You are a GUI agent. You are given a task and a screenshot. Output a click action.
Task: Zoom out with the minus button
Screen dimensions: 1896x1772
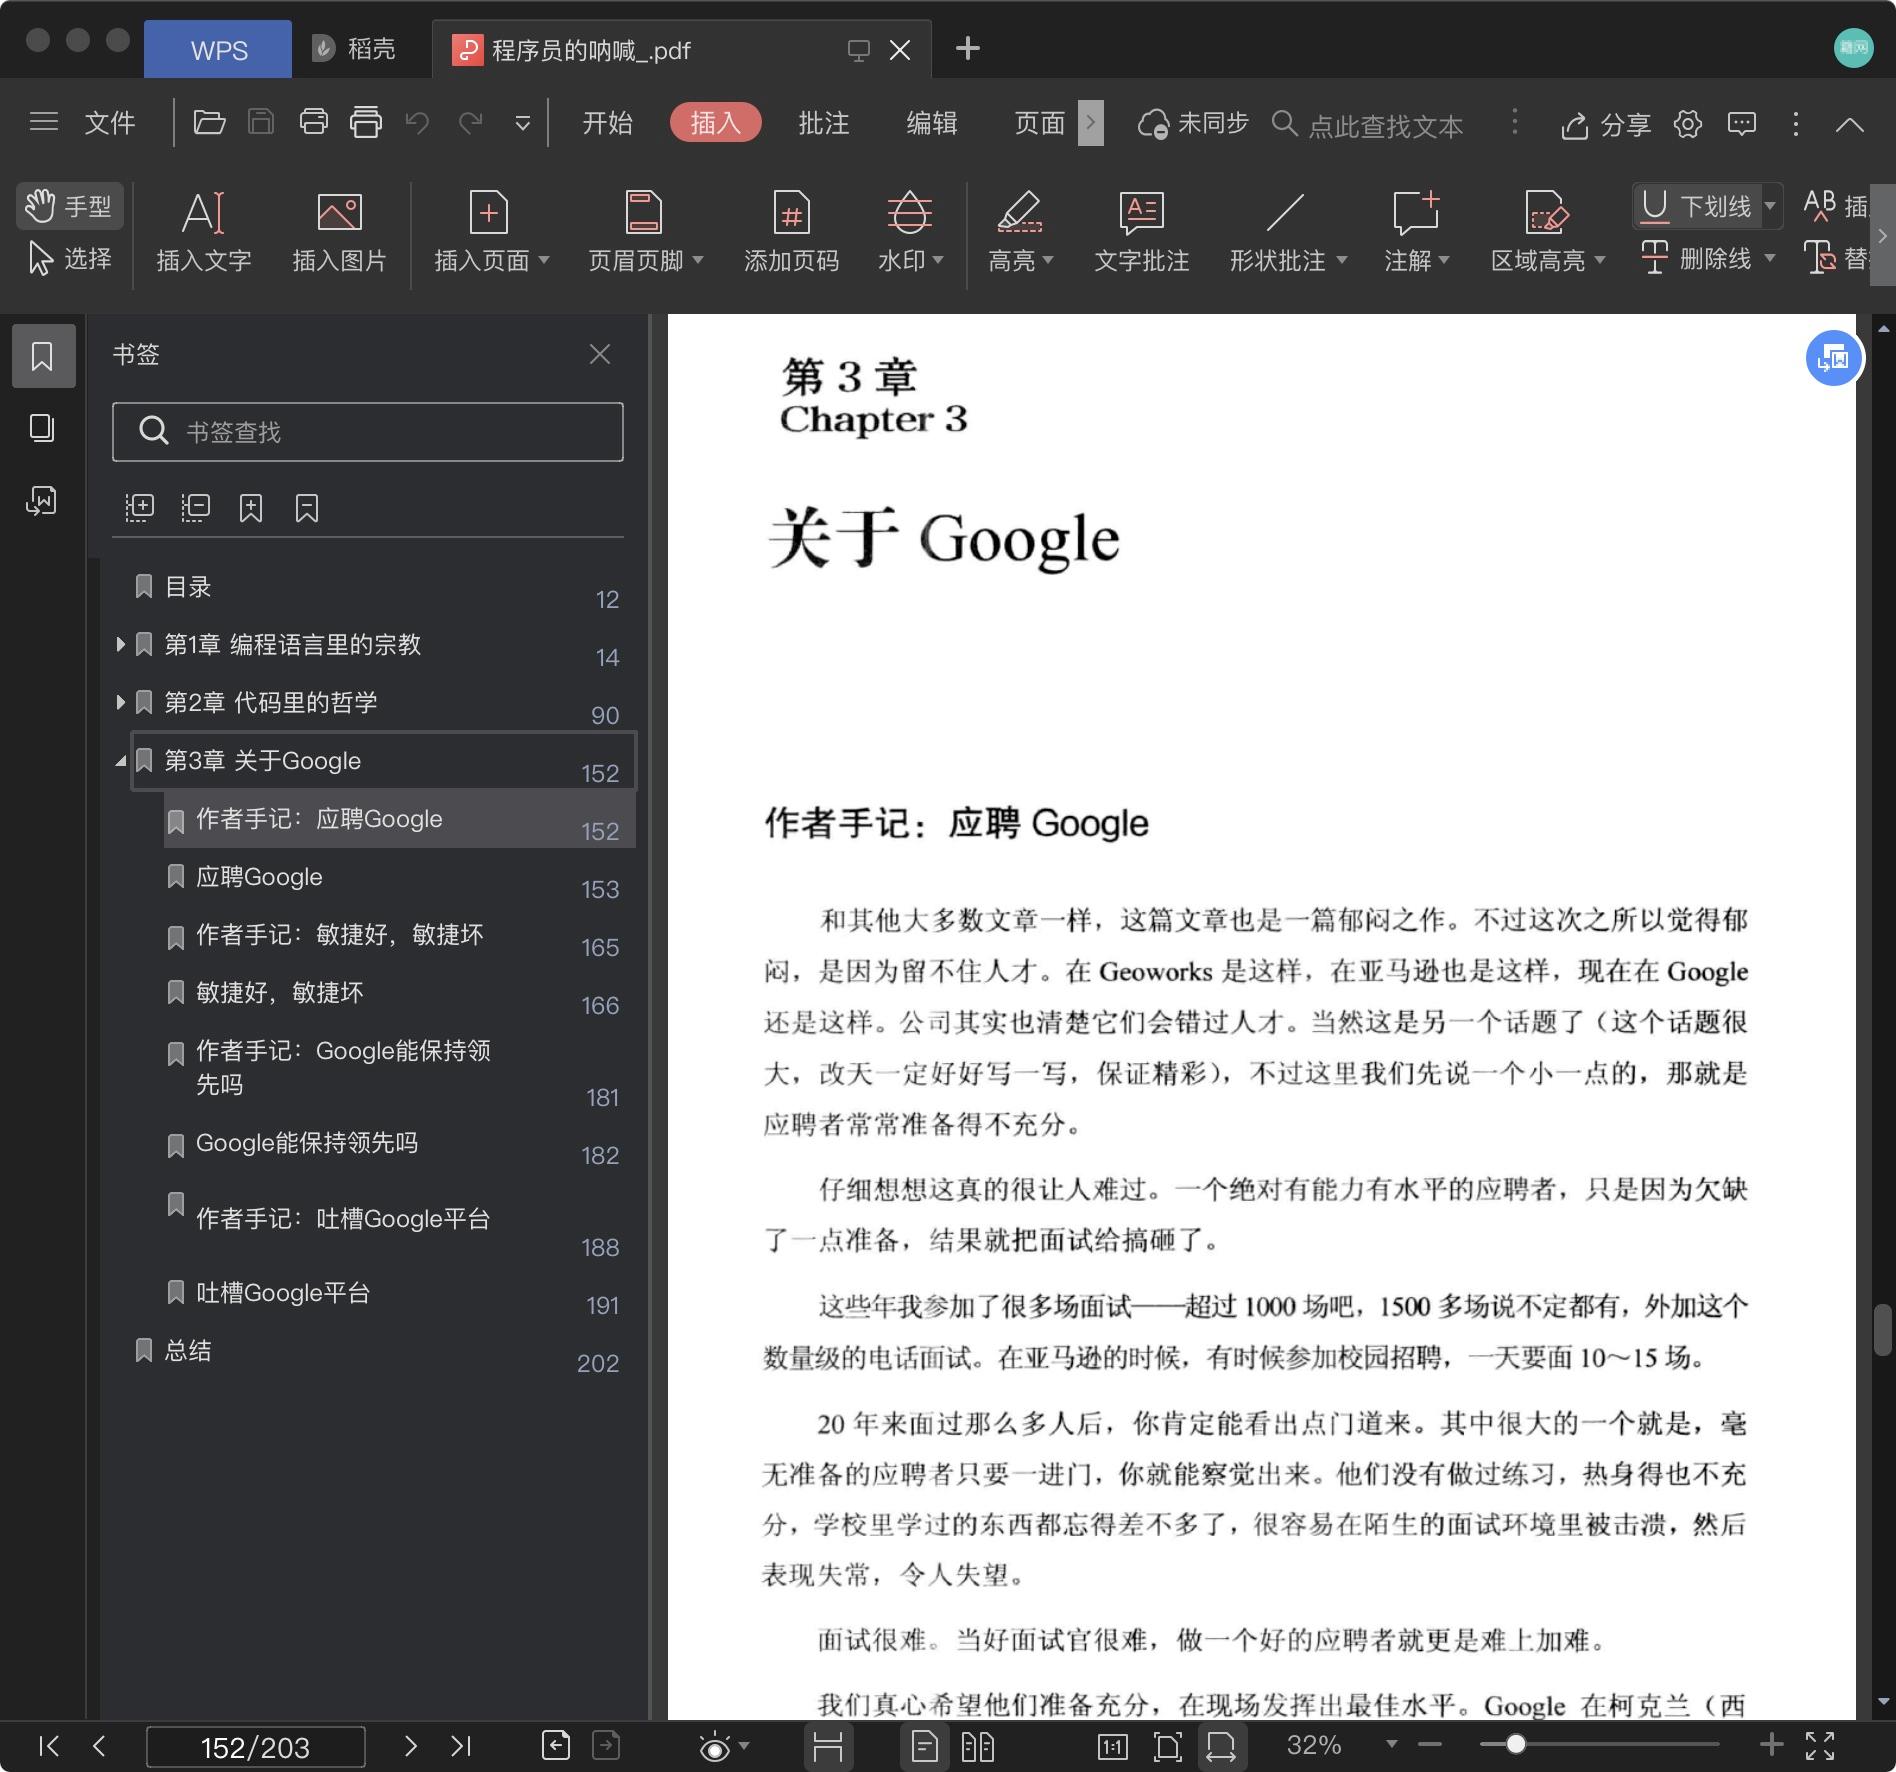1430,1744
